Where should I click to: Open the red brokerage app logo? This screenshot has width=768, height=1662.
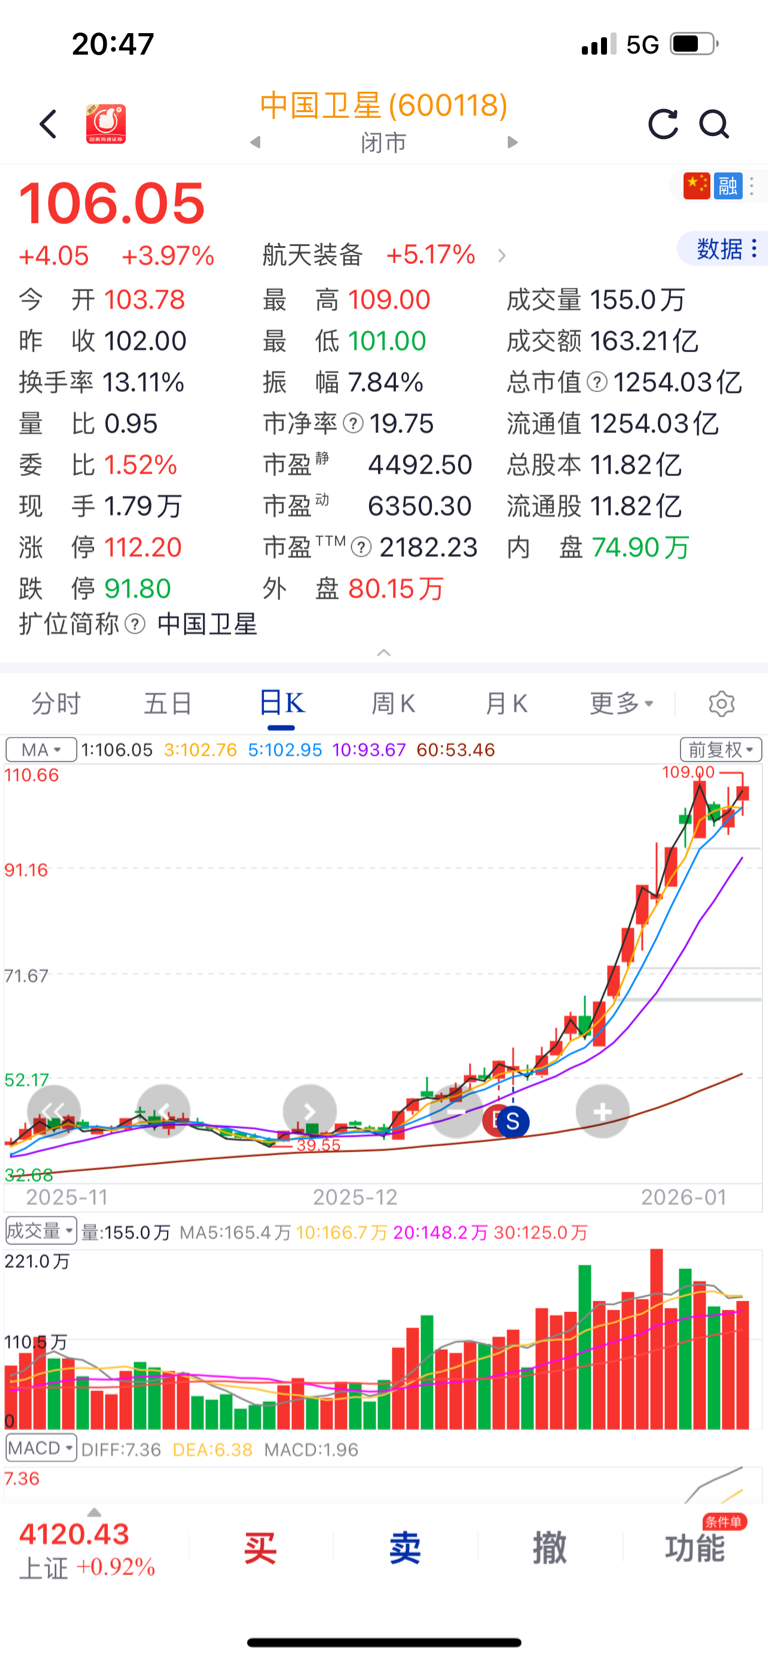[106, 124]
